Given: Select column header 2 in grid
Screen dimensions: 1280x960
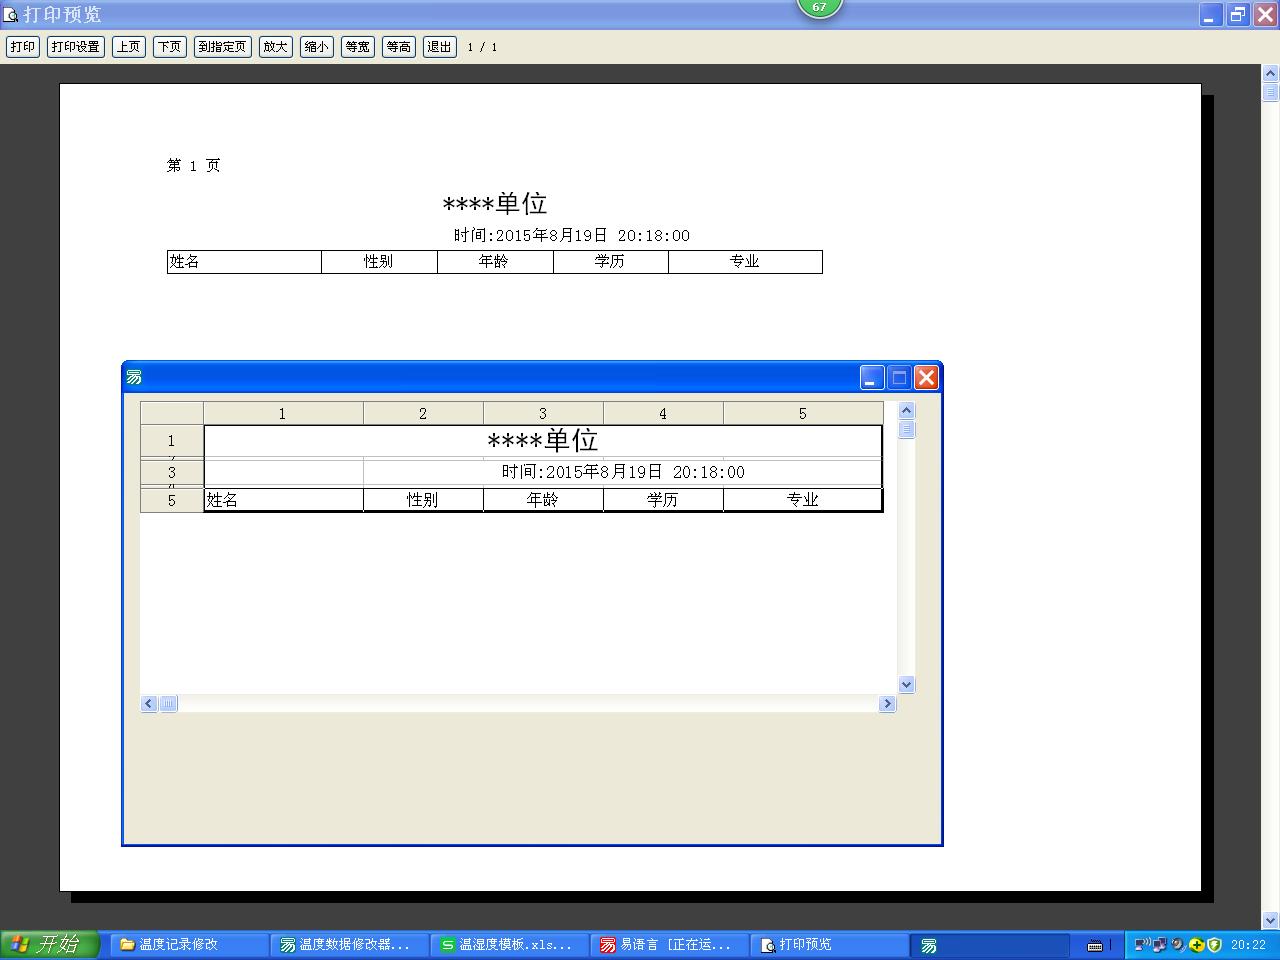Looking at the screenshot, I should (423, 414).
